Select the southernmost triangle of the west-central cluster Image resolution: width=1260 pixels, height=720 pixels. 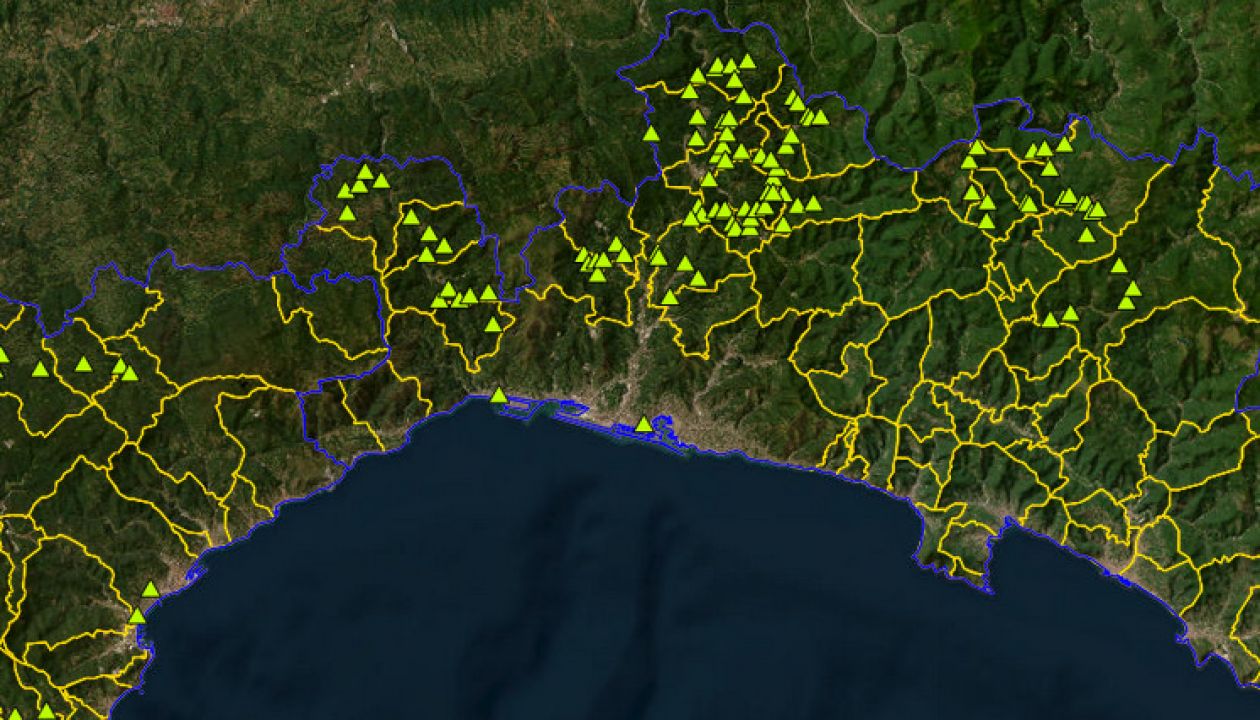493,325
